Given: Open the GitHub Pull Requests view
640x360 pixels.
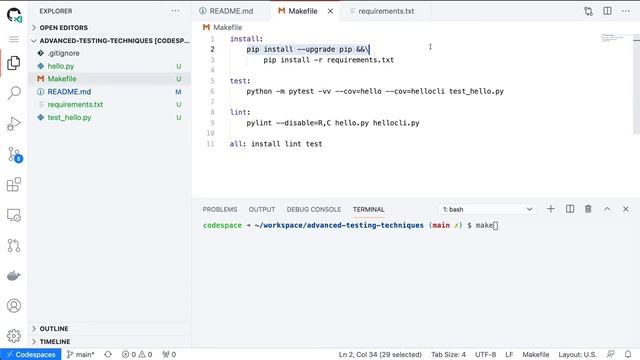Looking at the screenshot, I should (14, 245).
